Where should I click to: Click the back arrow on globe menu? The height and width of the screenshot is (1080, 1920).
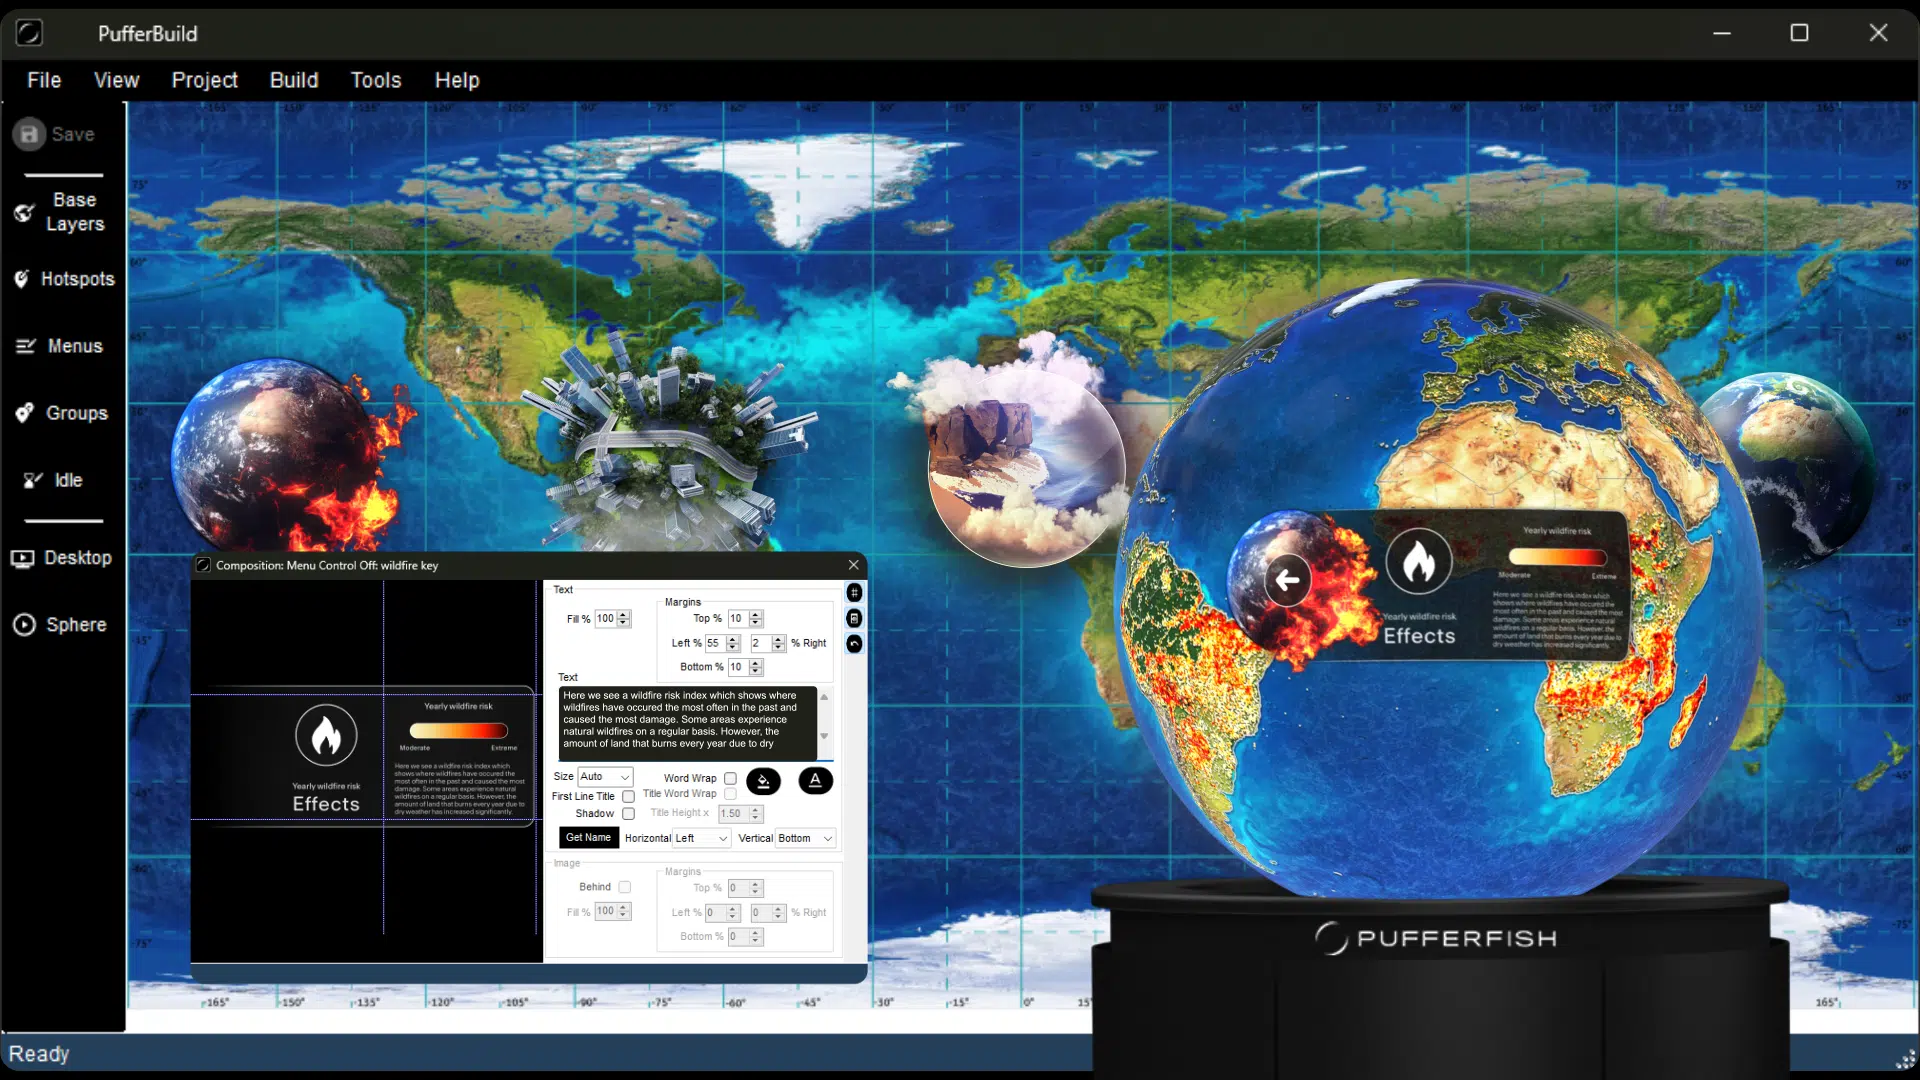1287,580
